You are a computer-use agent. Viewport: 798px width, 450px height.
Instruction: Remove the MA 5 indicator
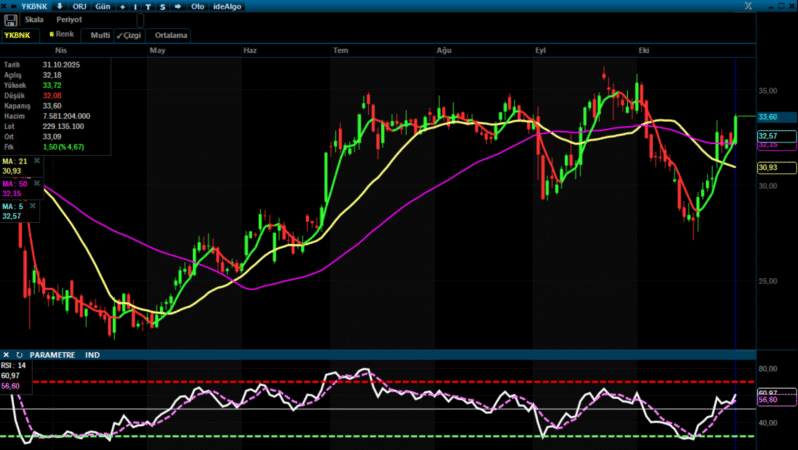(34, 206)
